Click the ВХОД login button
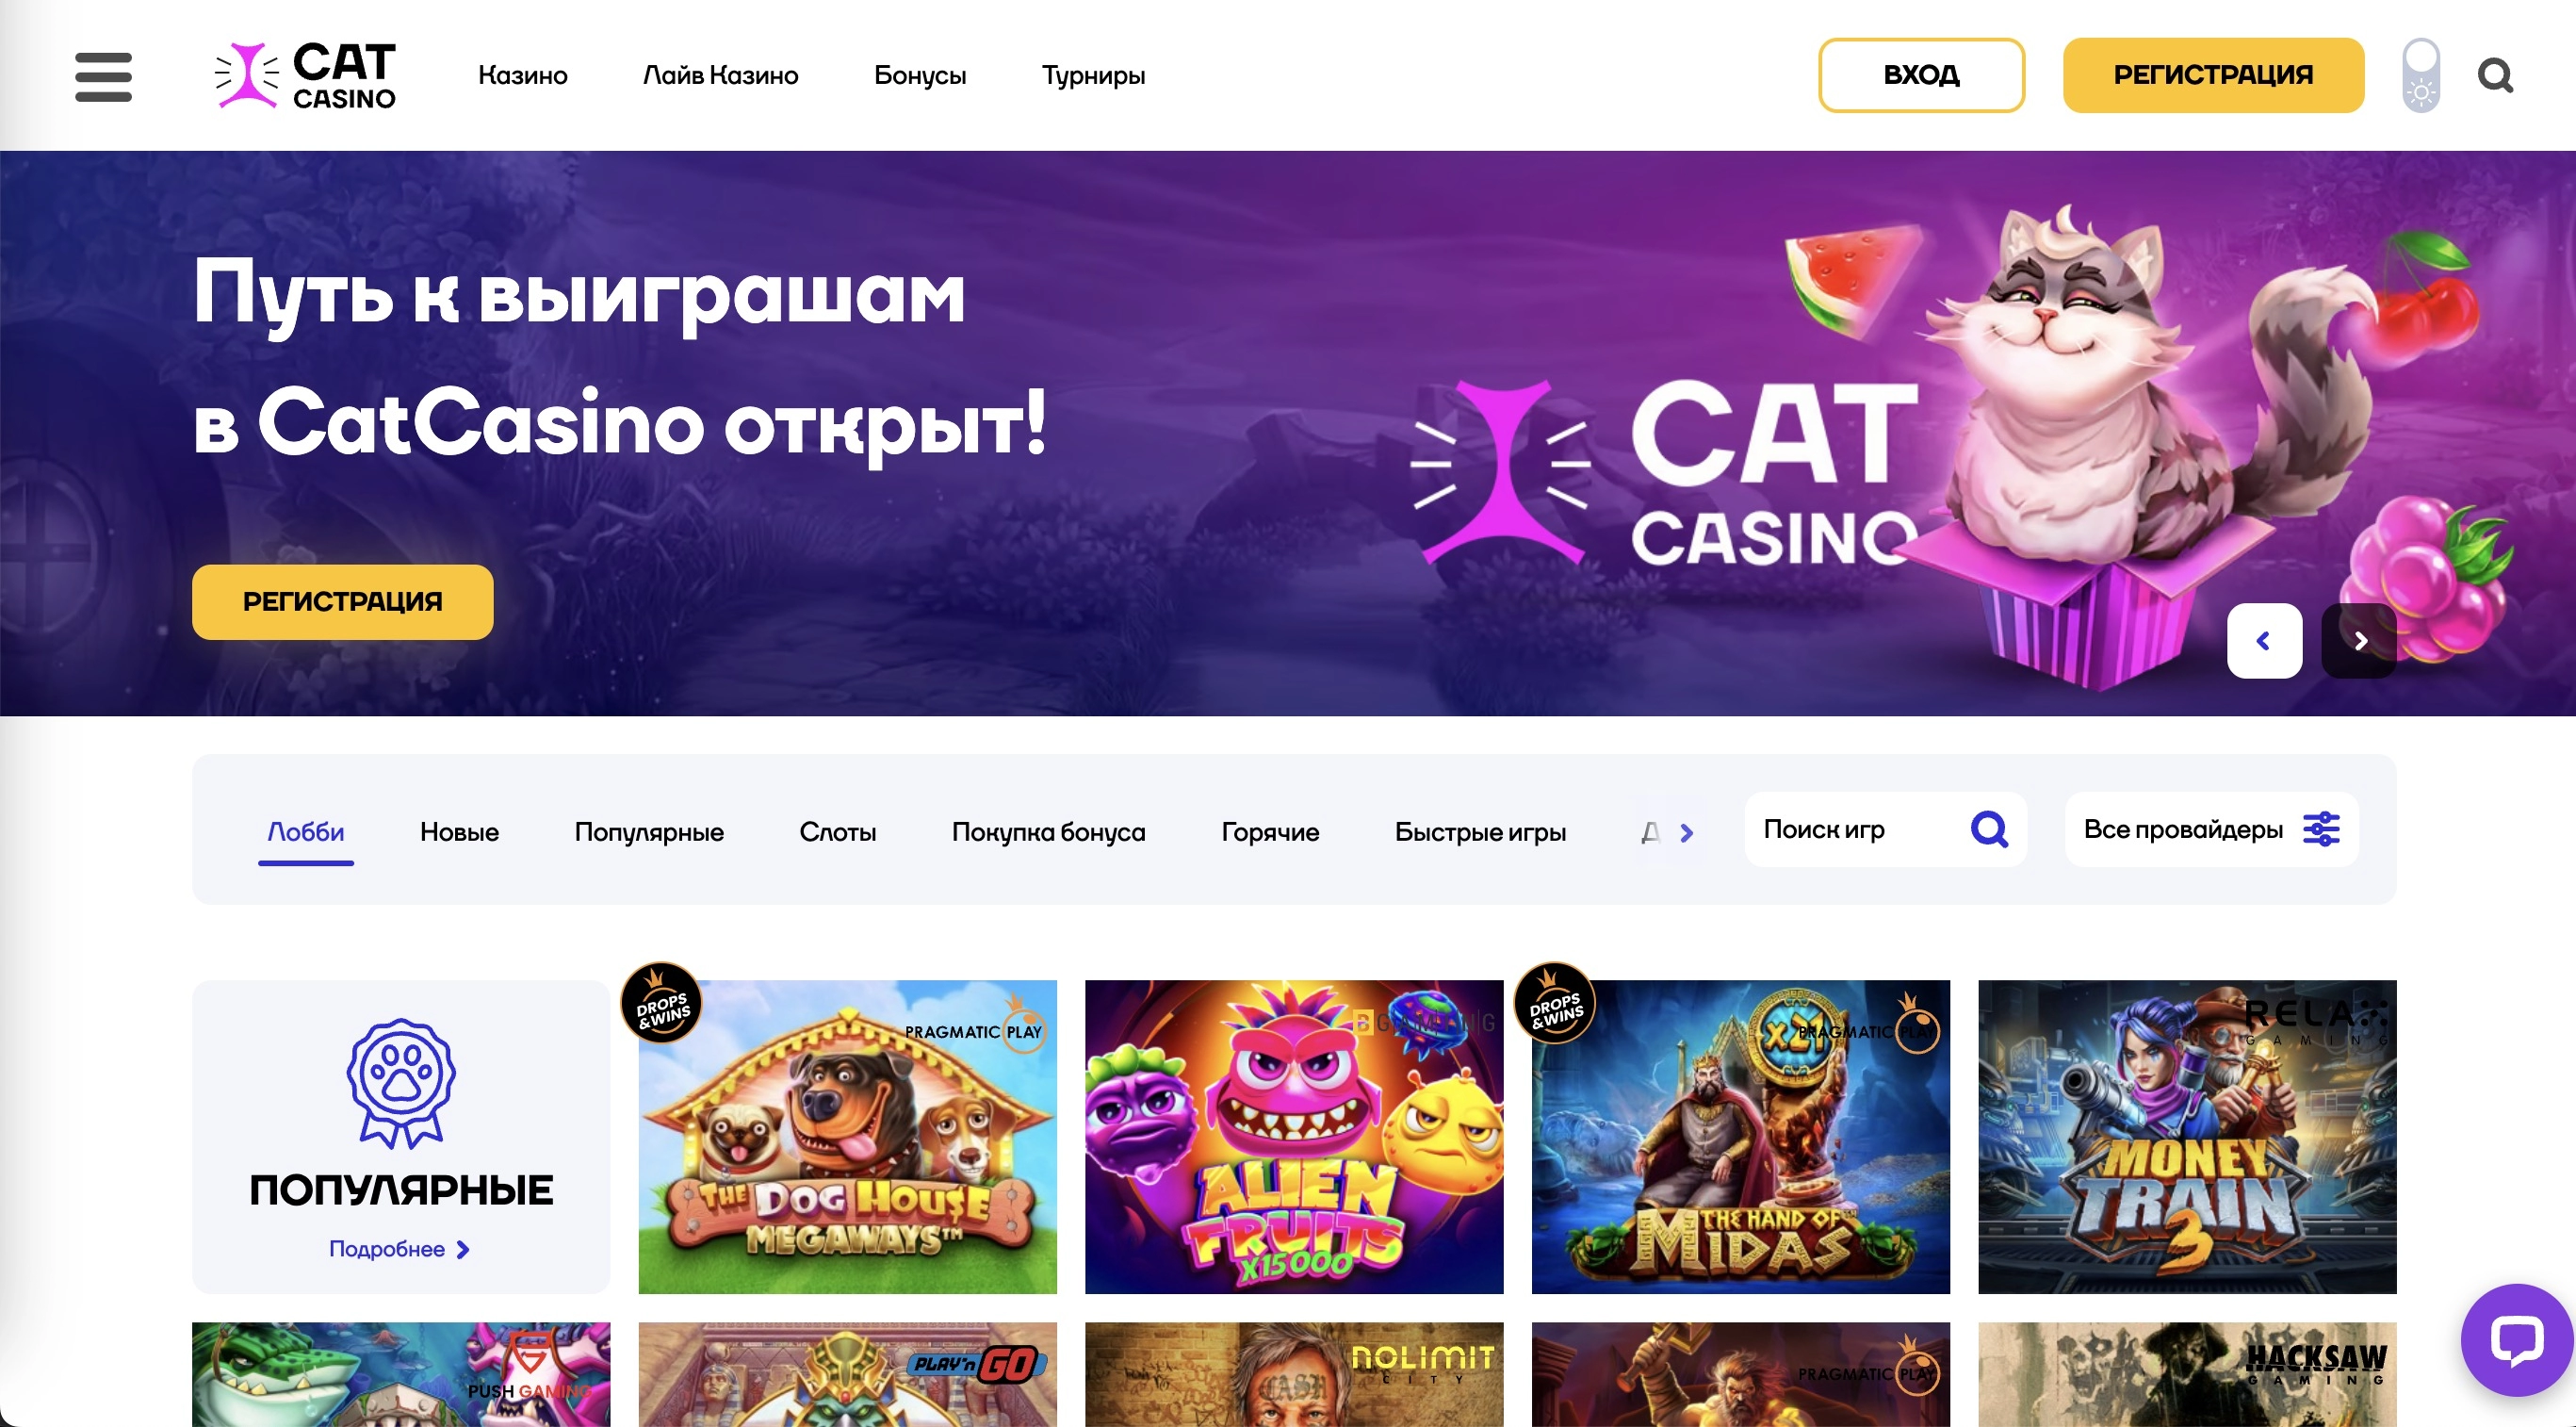Screen dimensions: 2576x1427 1921,75
